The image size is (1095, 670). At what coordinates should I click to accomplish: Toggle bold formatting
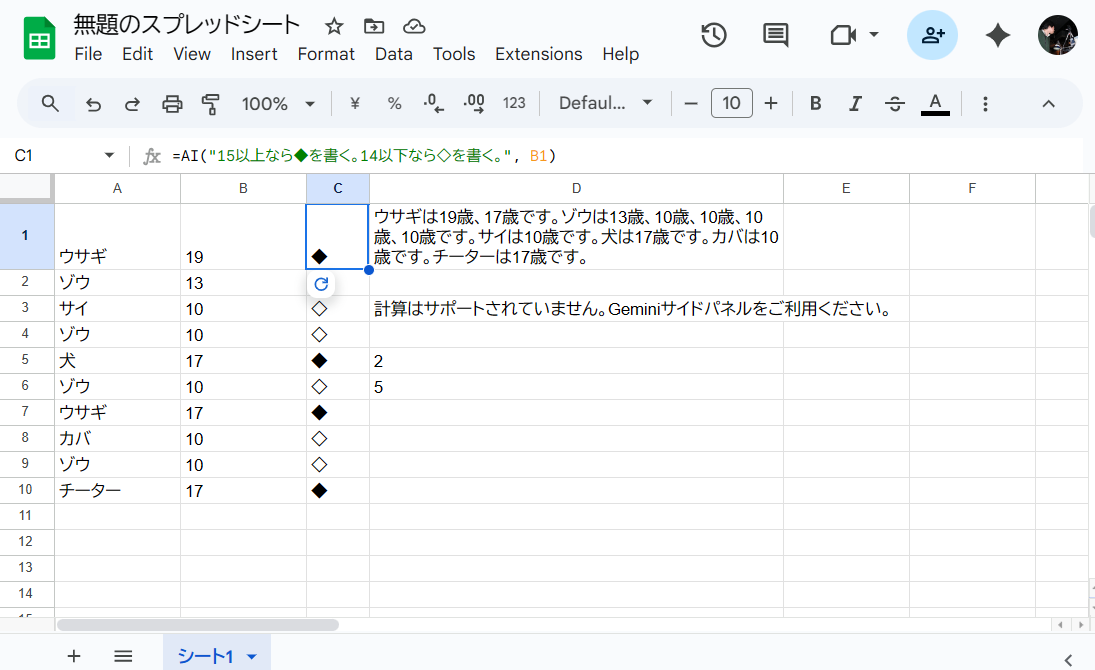coord(816,103)
